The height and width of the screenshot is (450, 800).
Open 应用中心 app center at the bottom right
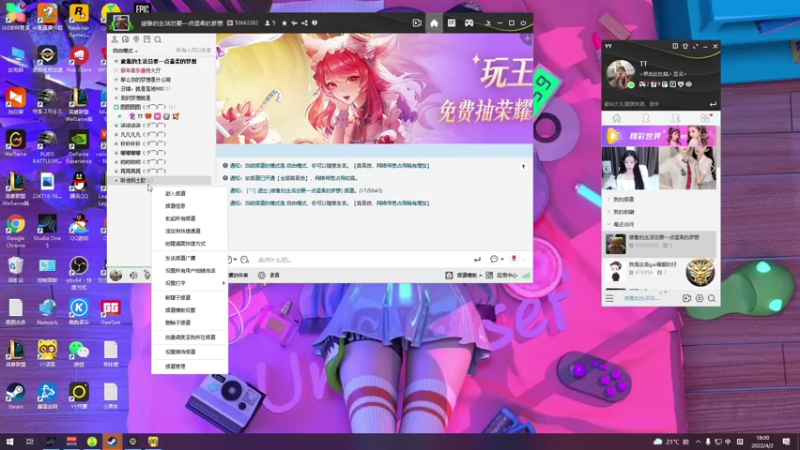coord(502,275)
